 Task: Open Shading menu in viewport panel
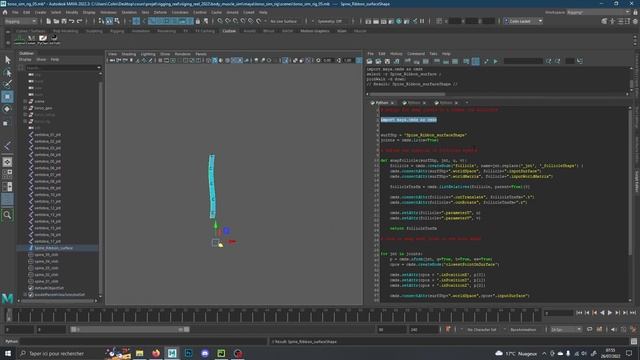[x=129, y=54]
